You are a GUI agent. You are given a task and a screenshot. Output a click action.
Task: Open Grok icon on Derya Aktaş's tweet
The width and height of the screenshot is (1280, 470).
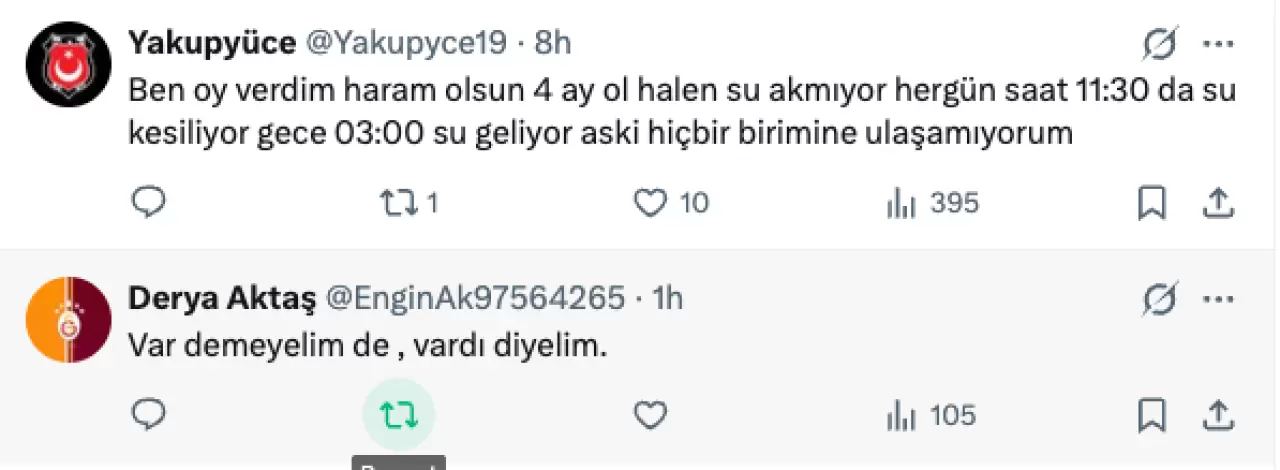[1160, 298]
